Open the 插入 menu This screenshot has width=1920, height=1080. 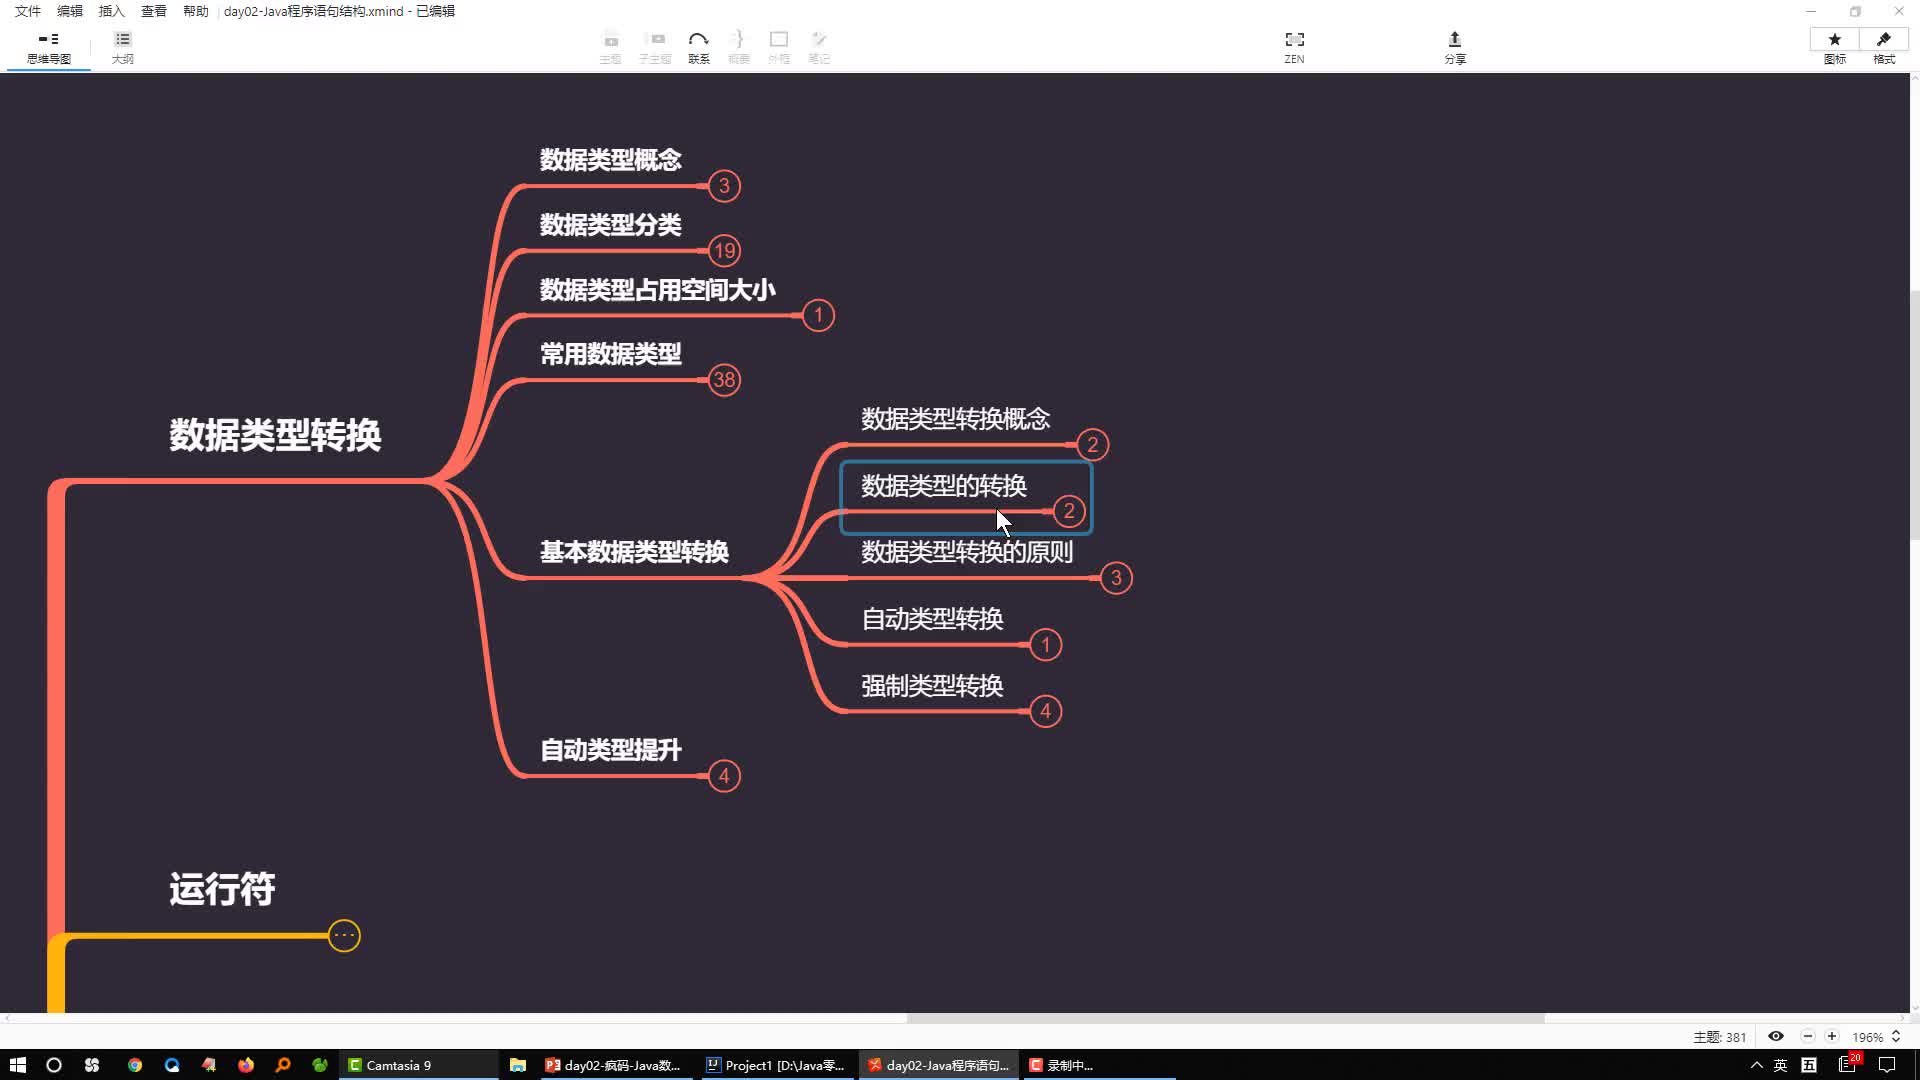click(x=112, y=11)
